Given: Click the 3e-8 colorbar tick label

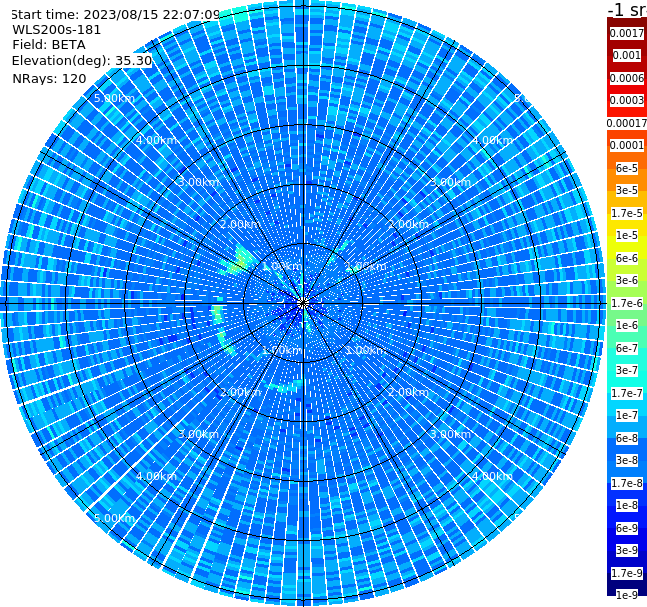Looking at the screenshot, I should pos(627,460).
